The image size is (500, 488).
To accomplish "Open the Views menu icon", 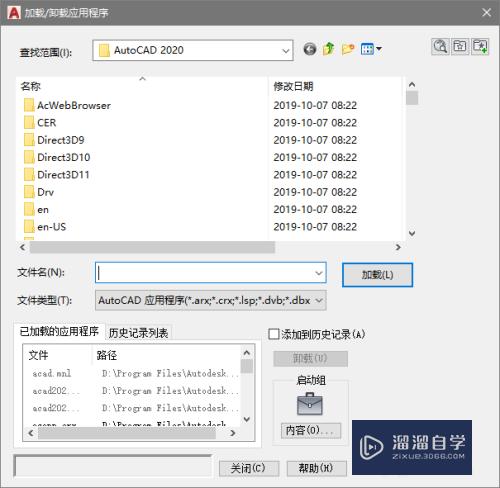I will [371, 49].
